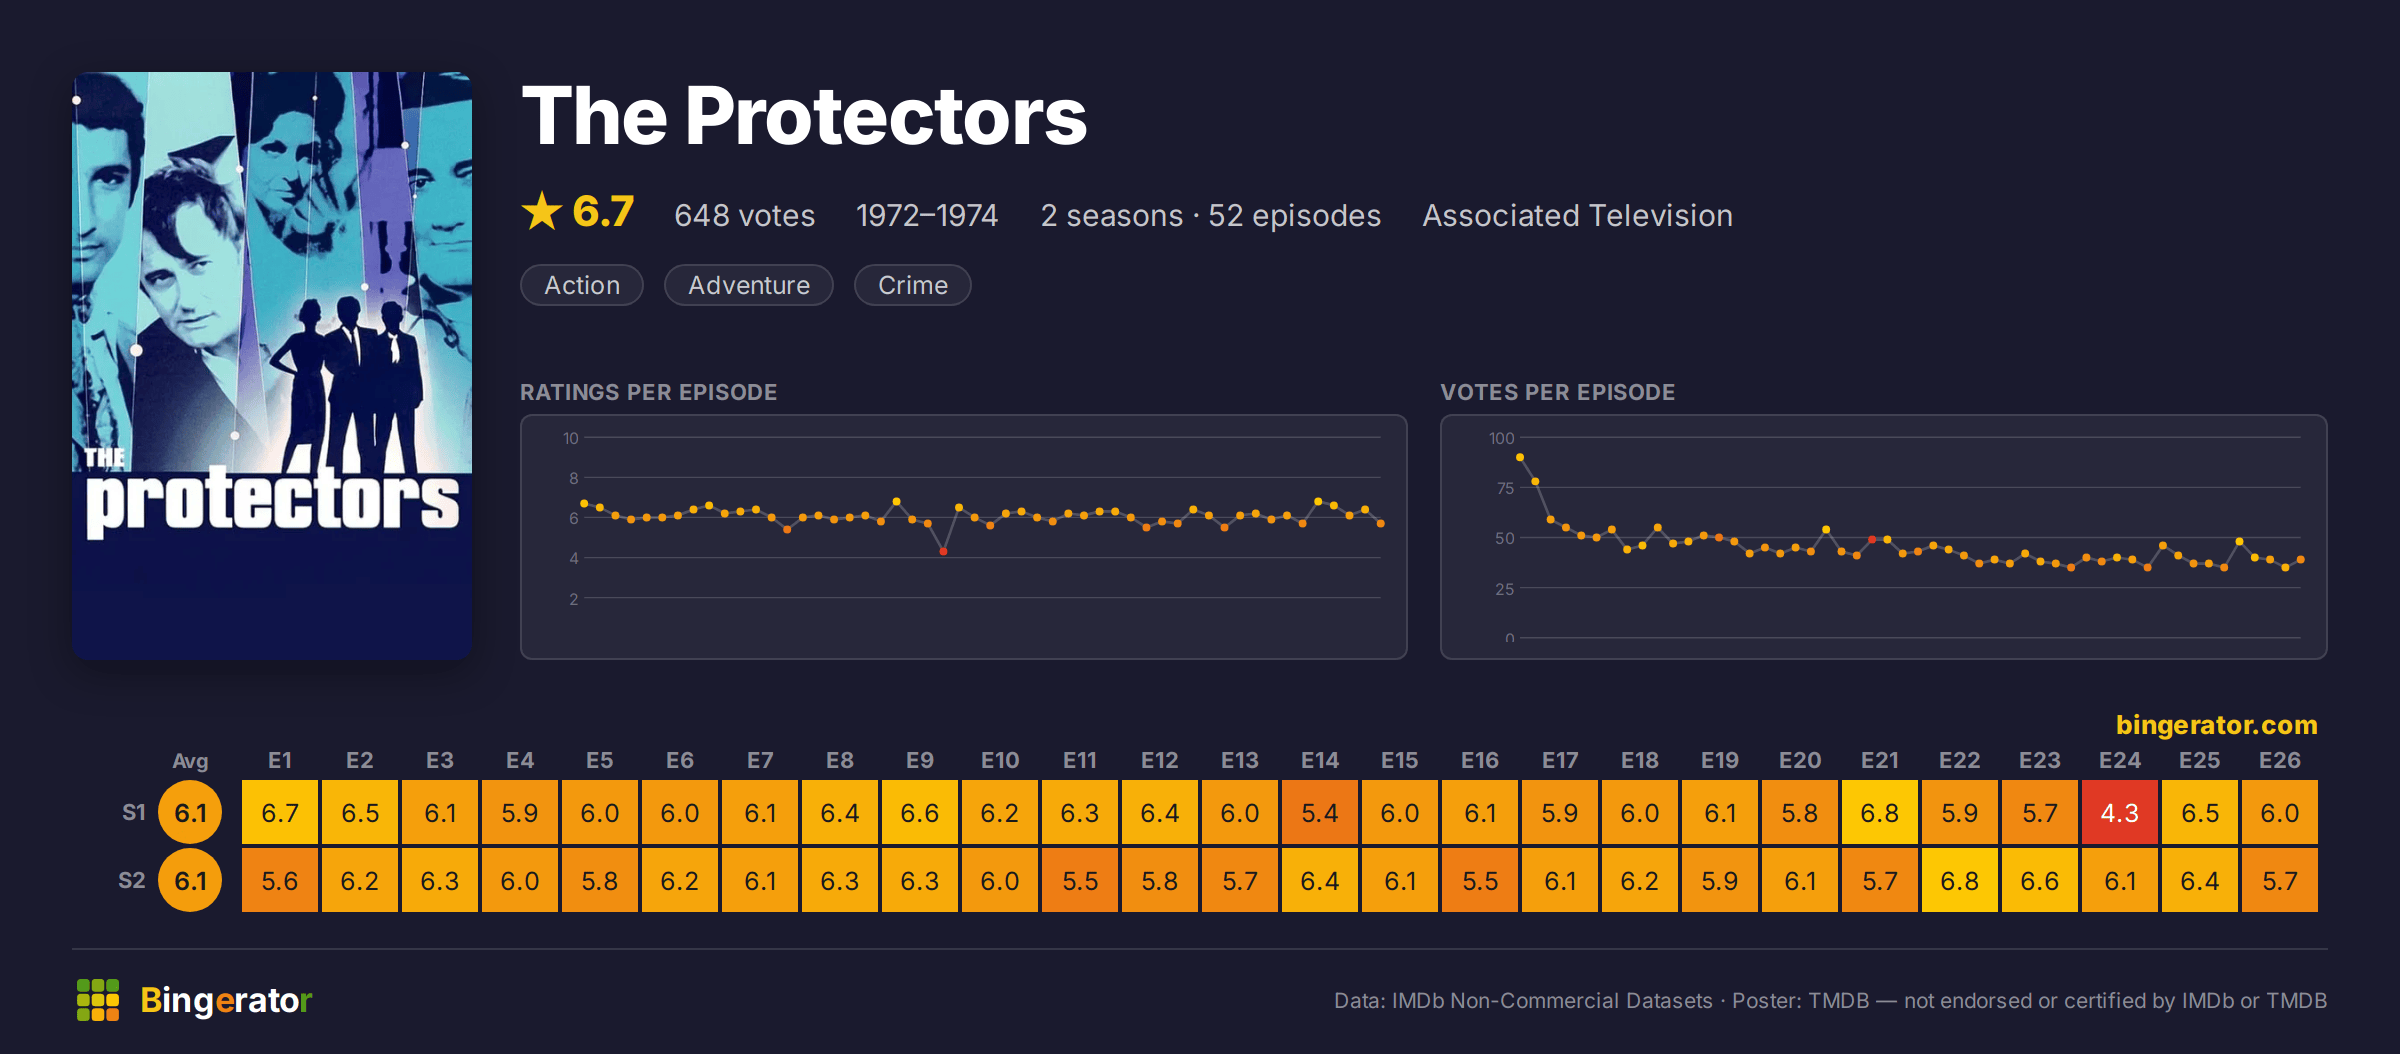Screen dimensions: 2400x1056
Task: Click the yellow rating star icon
Action: coord(542,211)
